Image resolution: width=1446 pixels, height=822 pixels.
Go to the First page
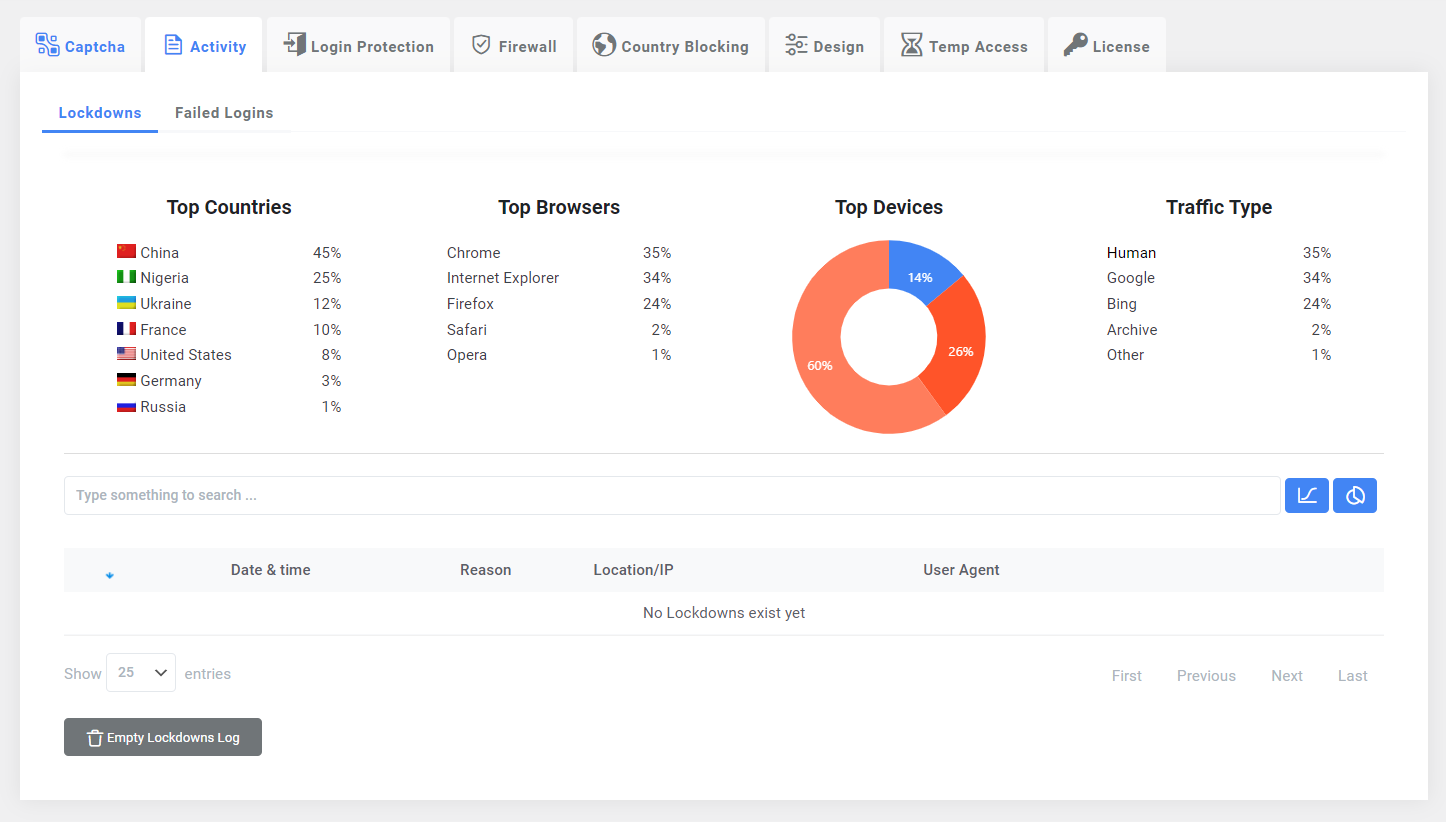pos(1127,676)
